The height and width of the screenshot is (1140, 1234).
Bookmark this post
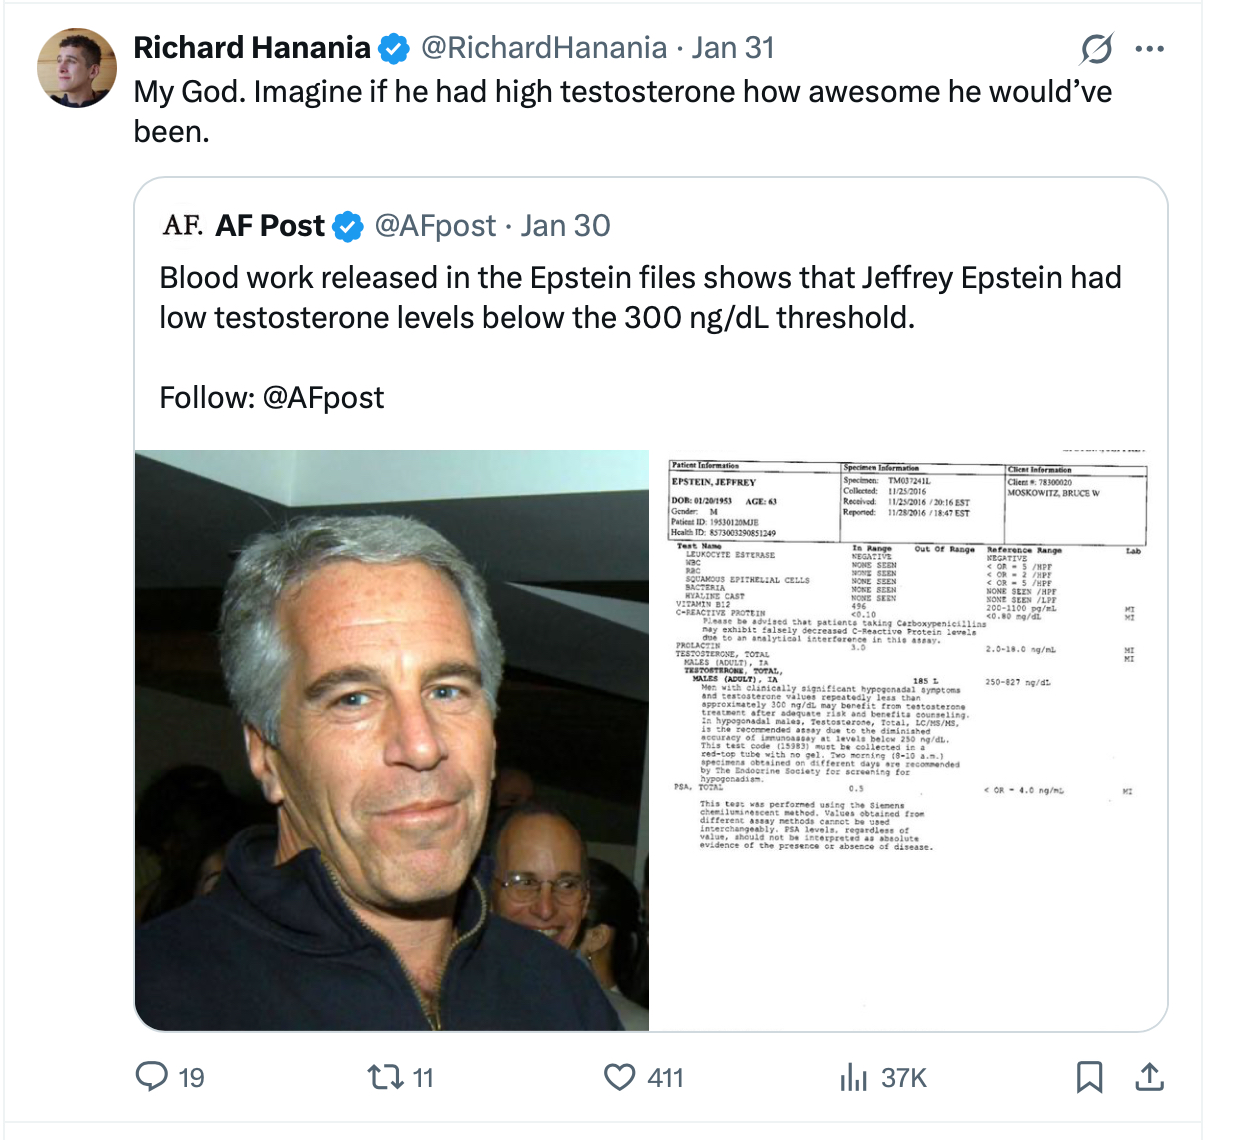coord(1089,1076)
